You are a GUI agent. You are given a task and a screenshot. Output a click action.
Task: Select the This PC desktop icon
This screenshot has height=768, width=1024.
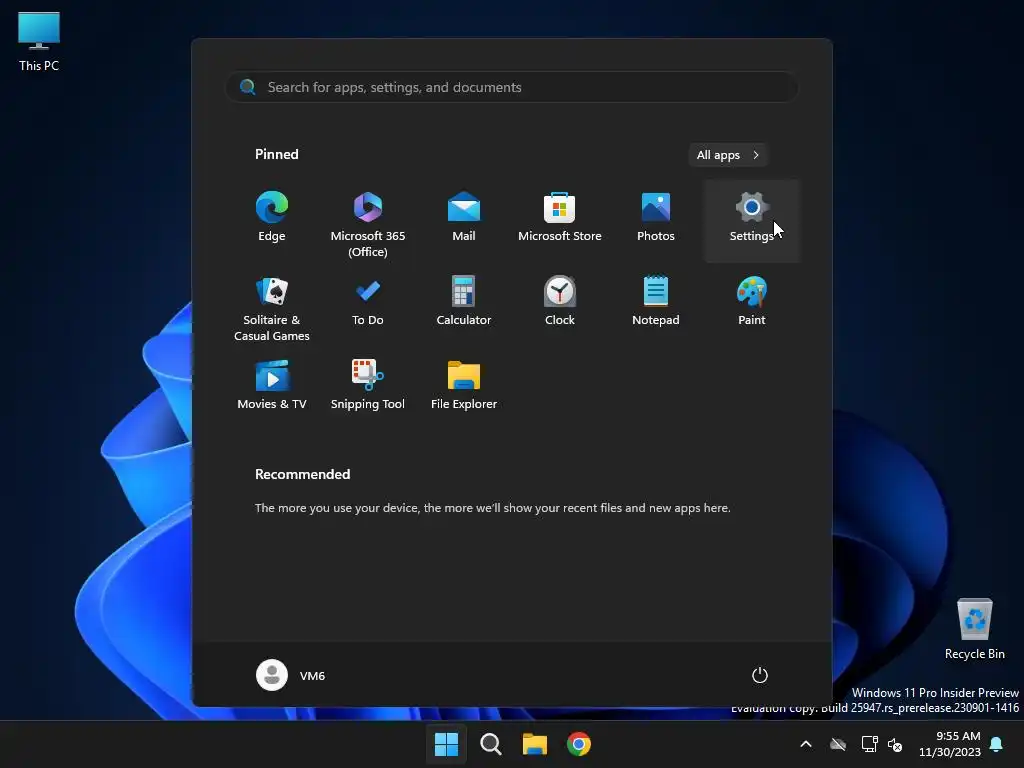tap(39, 42)
